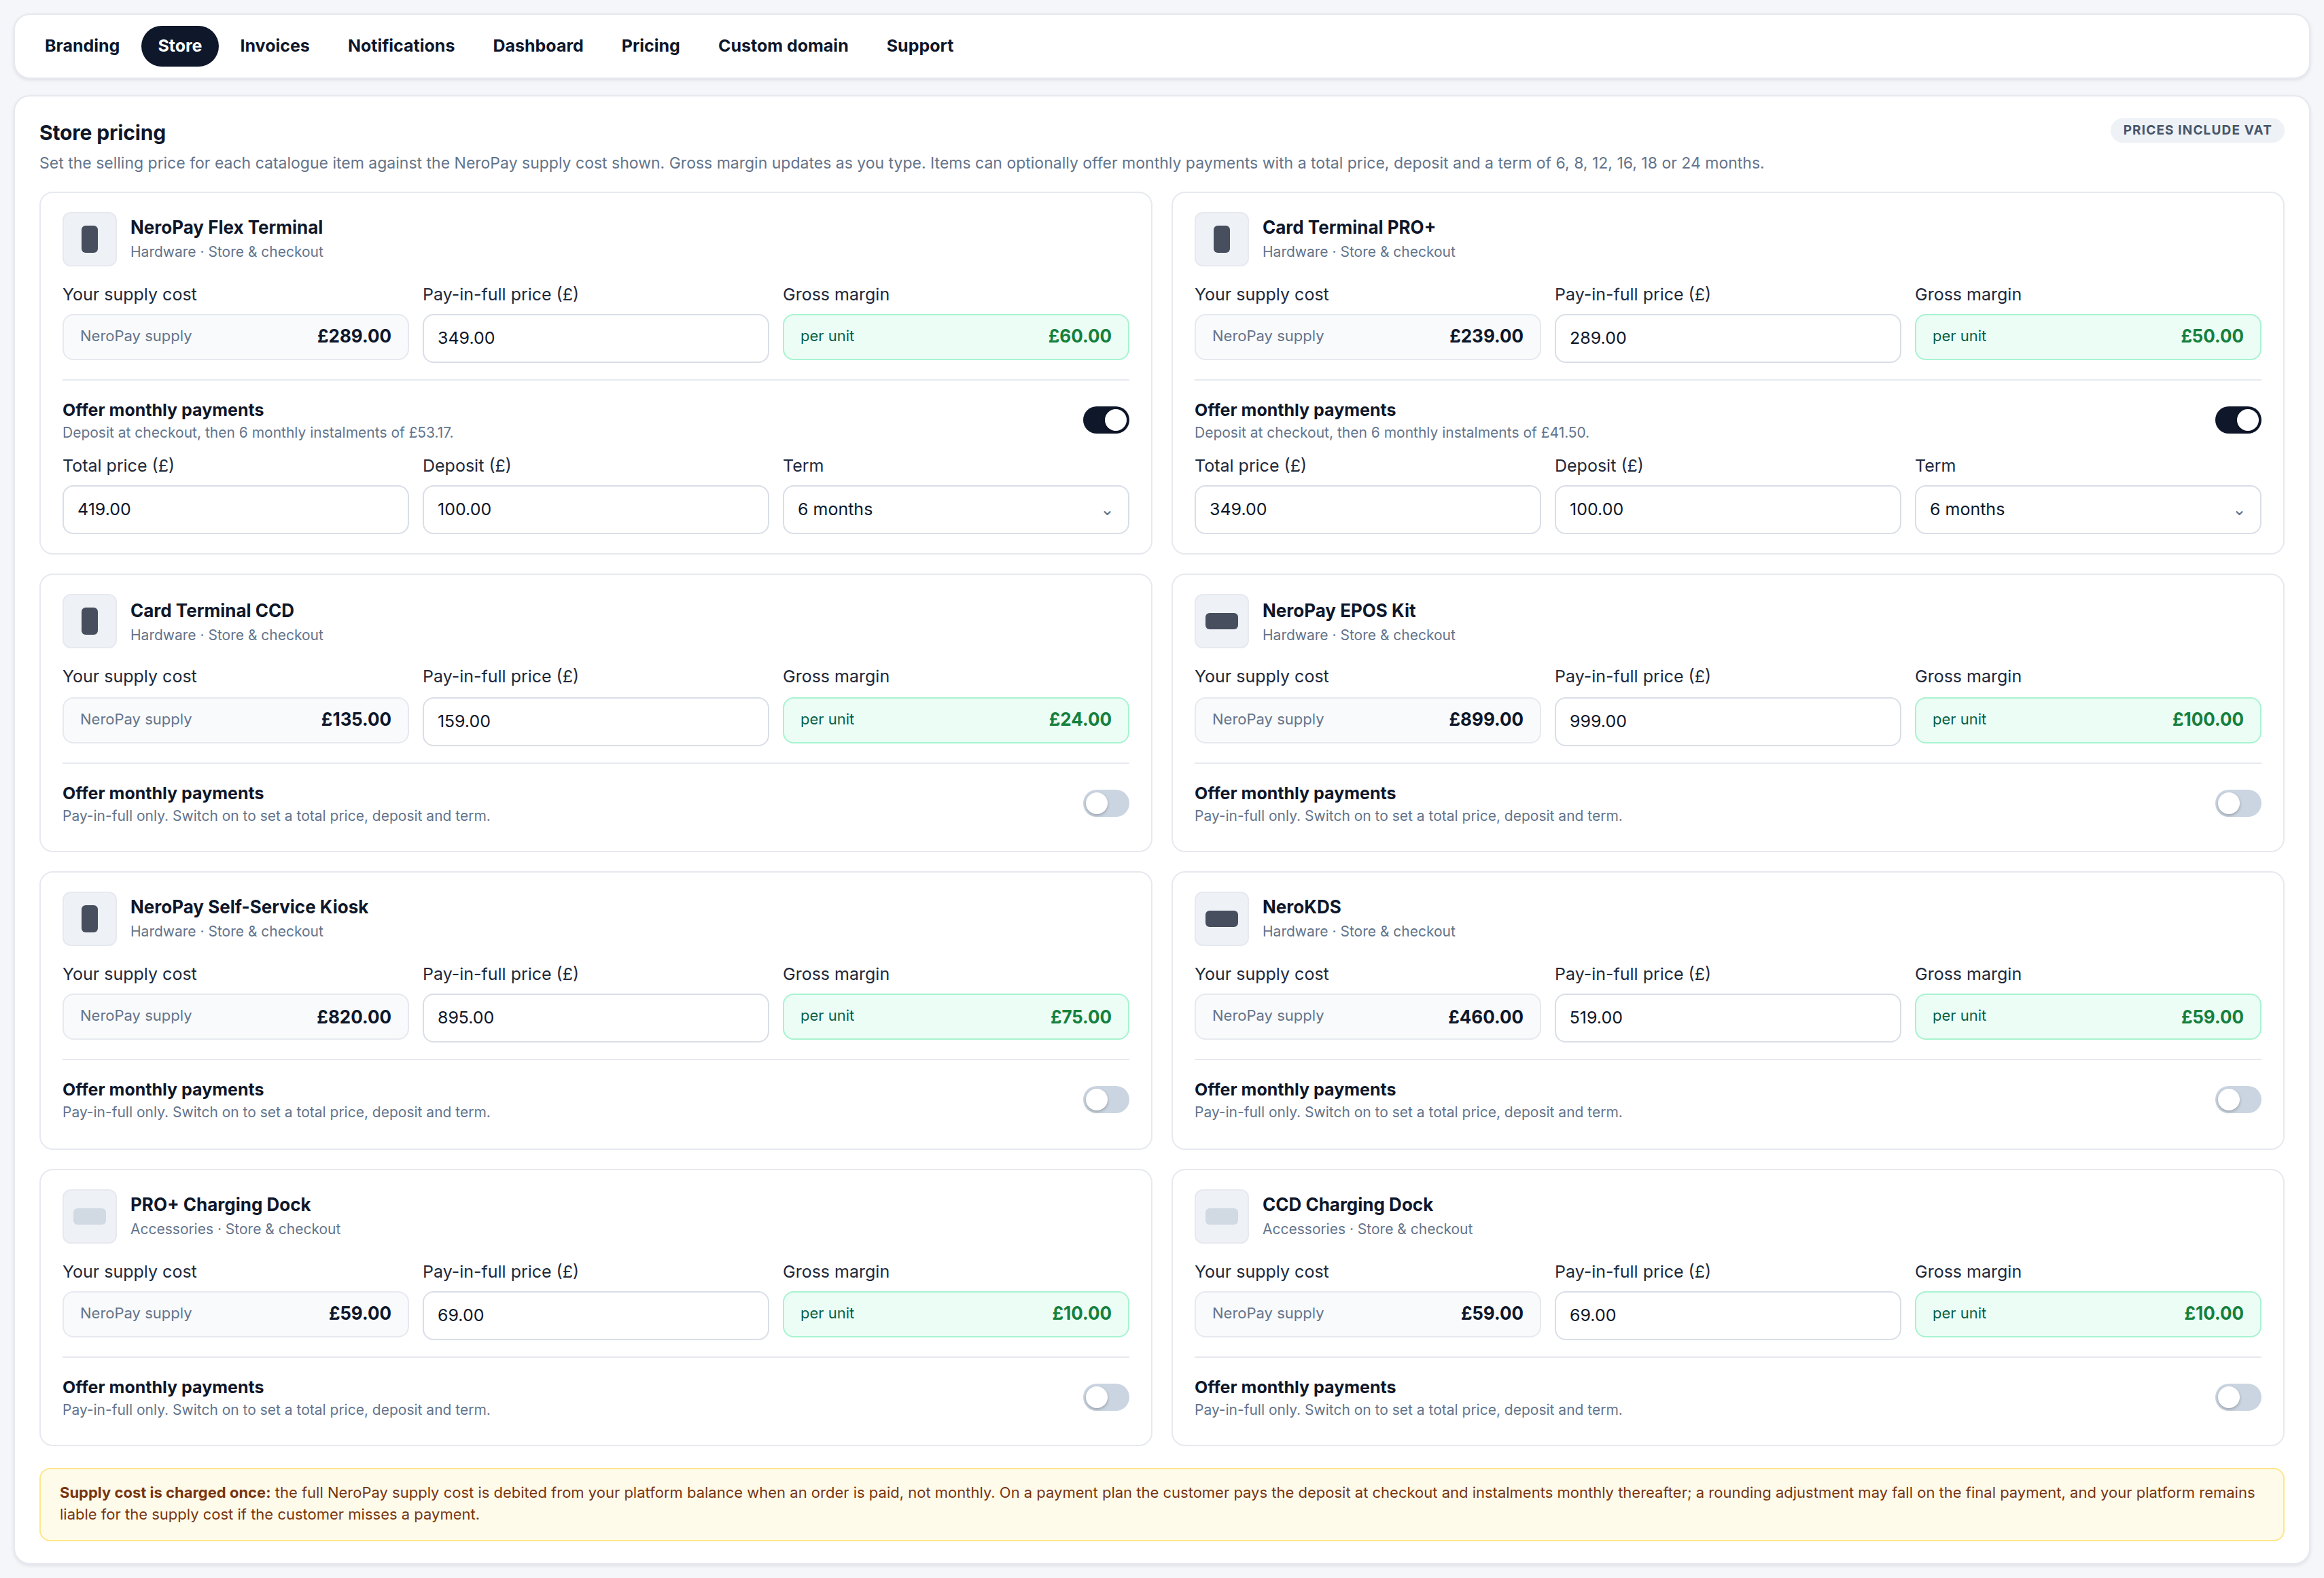
Task: Click the NeroPay Self-Service Kiosk product icon
Action: click(89, 918)
